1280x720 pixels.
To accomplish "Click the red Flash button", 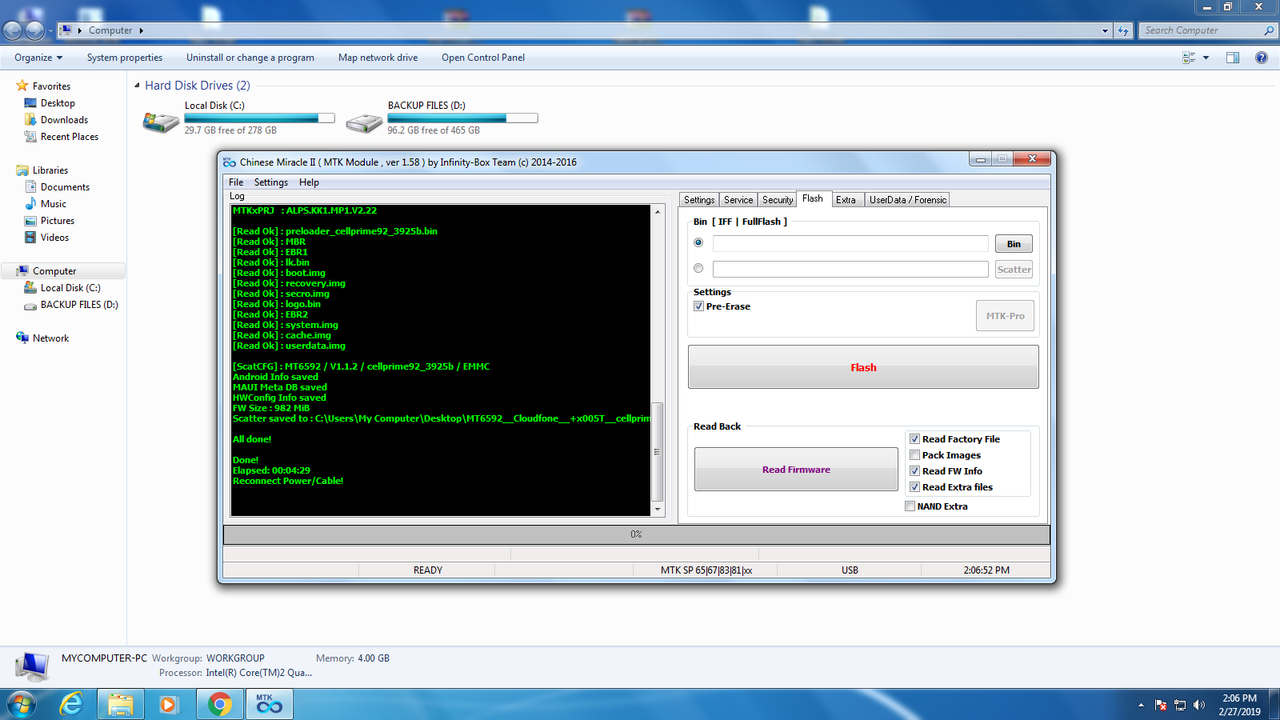I will click(x=863, y=367).
